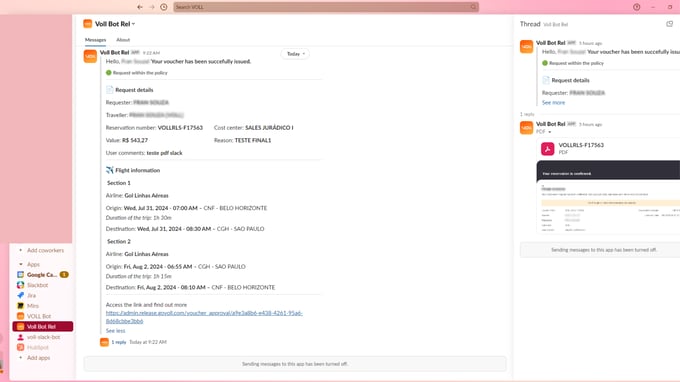
Task: Click Voll Bot Rel avatar on main message
Action: tap(90, 56)
